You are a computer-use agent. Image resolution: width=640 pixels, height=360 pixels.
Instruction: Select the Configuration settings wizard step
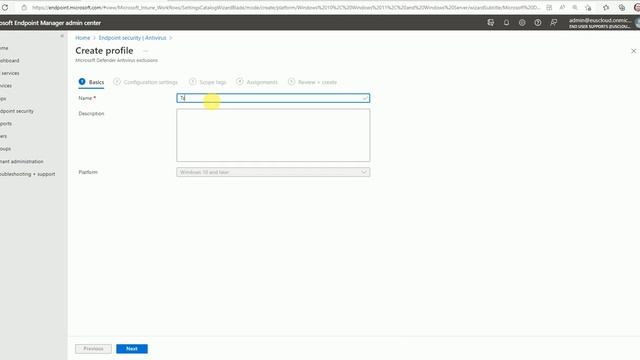146,82
